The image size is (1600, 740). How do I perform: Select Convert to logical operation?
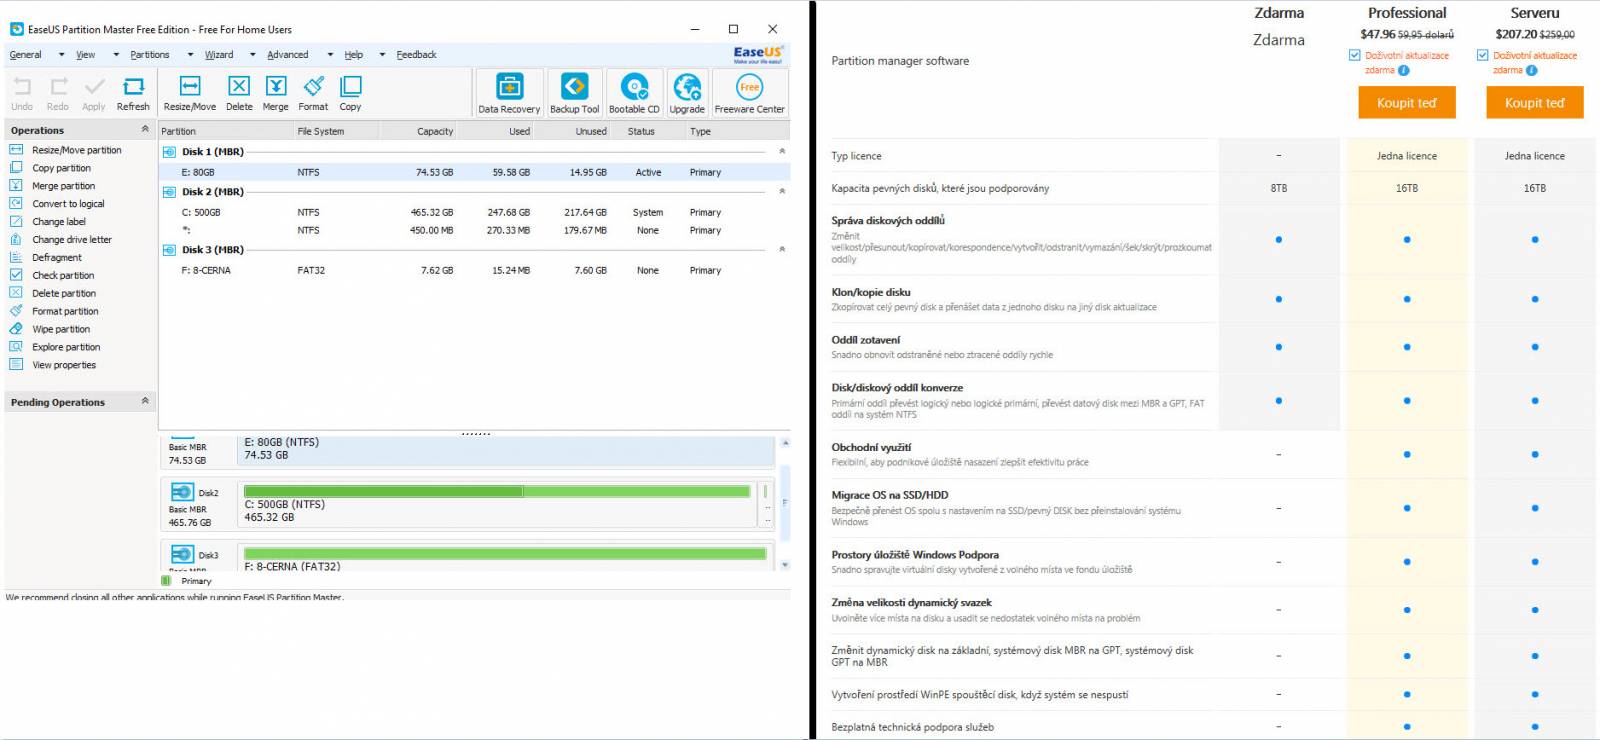pos(58,204)
